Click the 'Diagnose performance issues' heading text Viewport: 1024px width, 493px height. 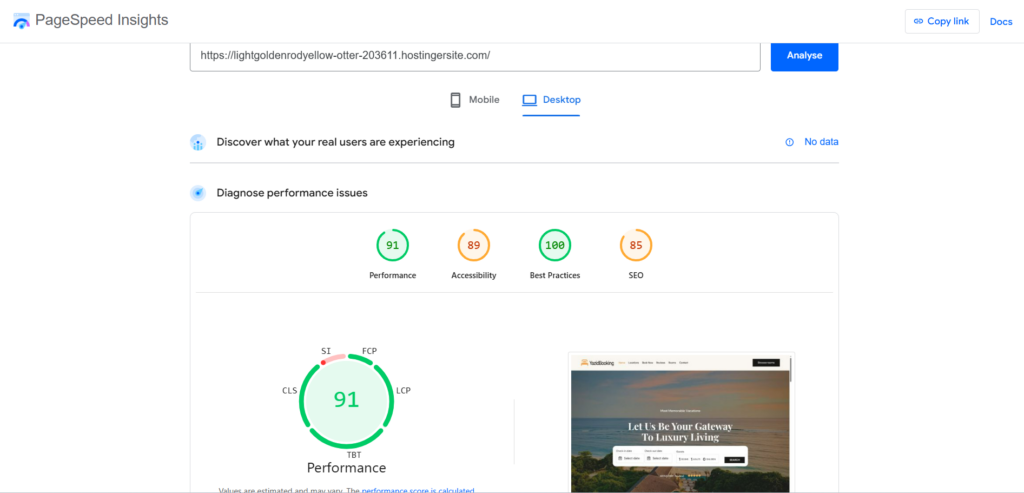[x=292, y=193]
